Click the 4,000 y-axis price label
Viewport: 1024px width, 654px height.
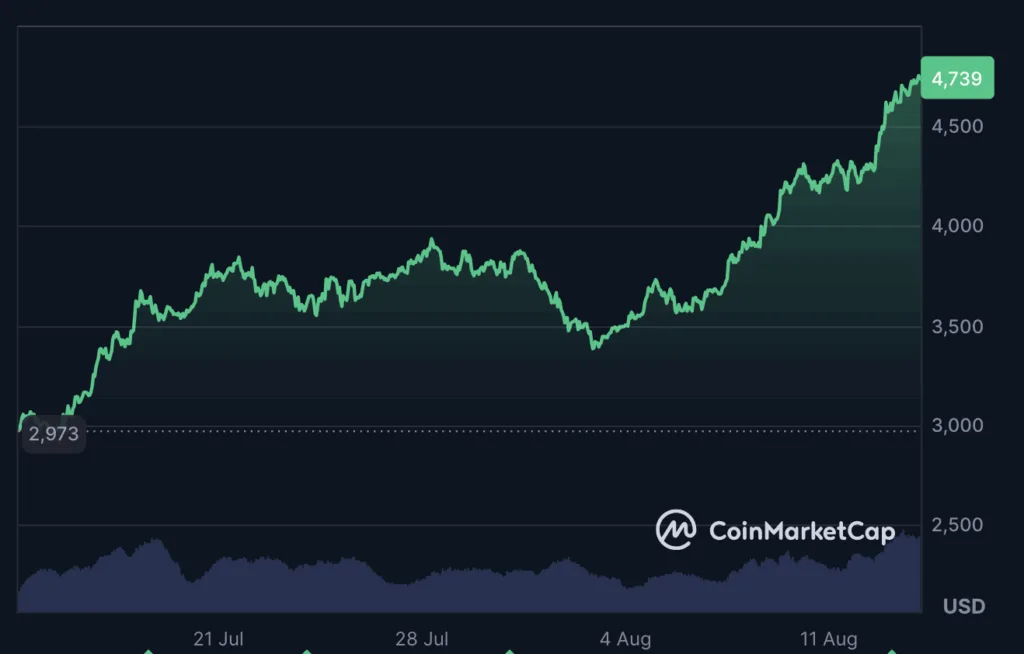(958, 226)
